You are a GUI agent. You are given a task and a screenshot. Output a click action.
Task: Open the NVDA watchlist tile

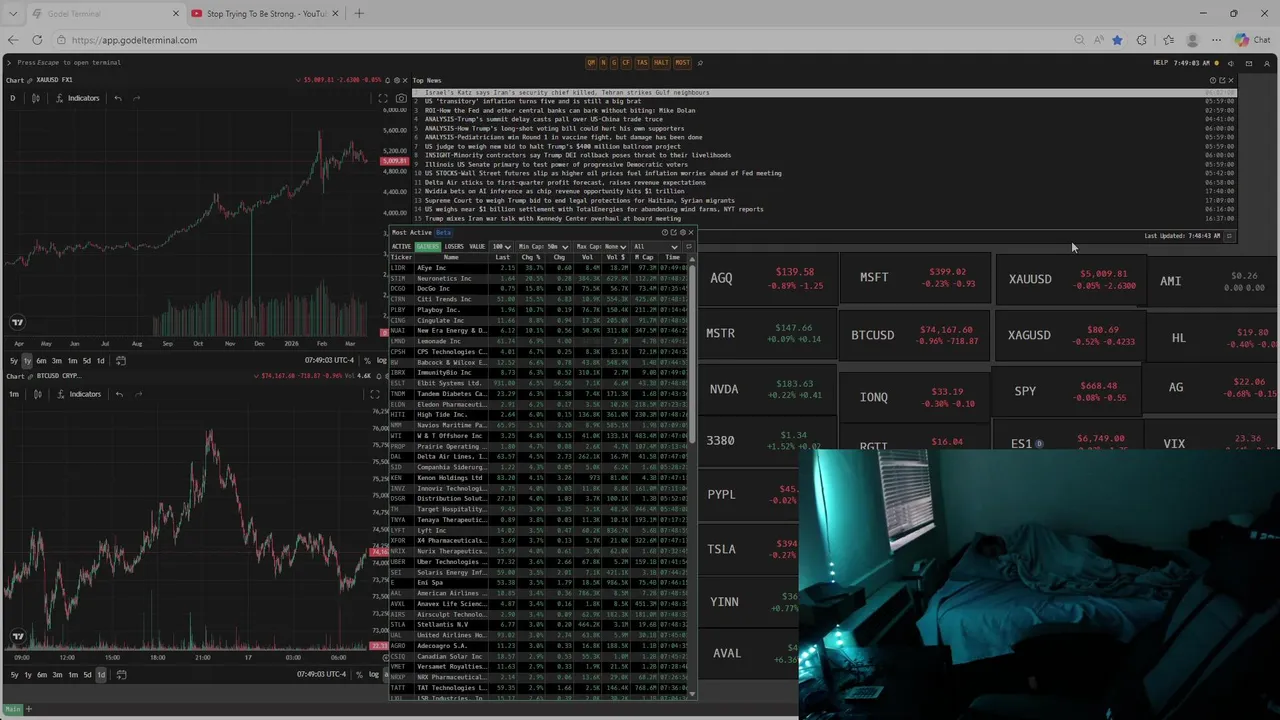pos(768,389)
